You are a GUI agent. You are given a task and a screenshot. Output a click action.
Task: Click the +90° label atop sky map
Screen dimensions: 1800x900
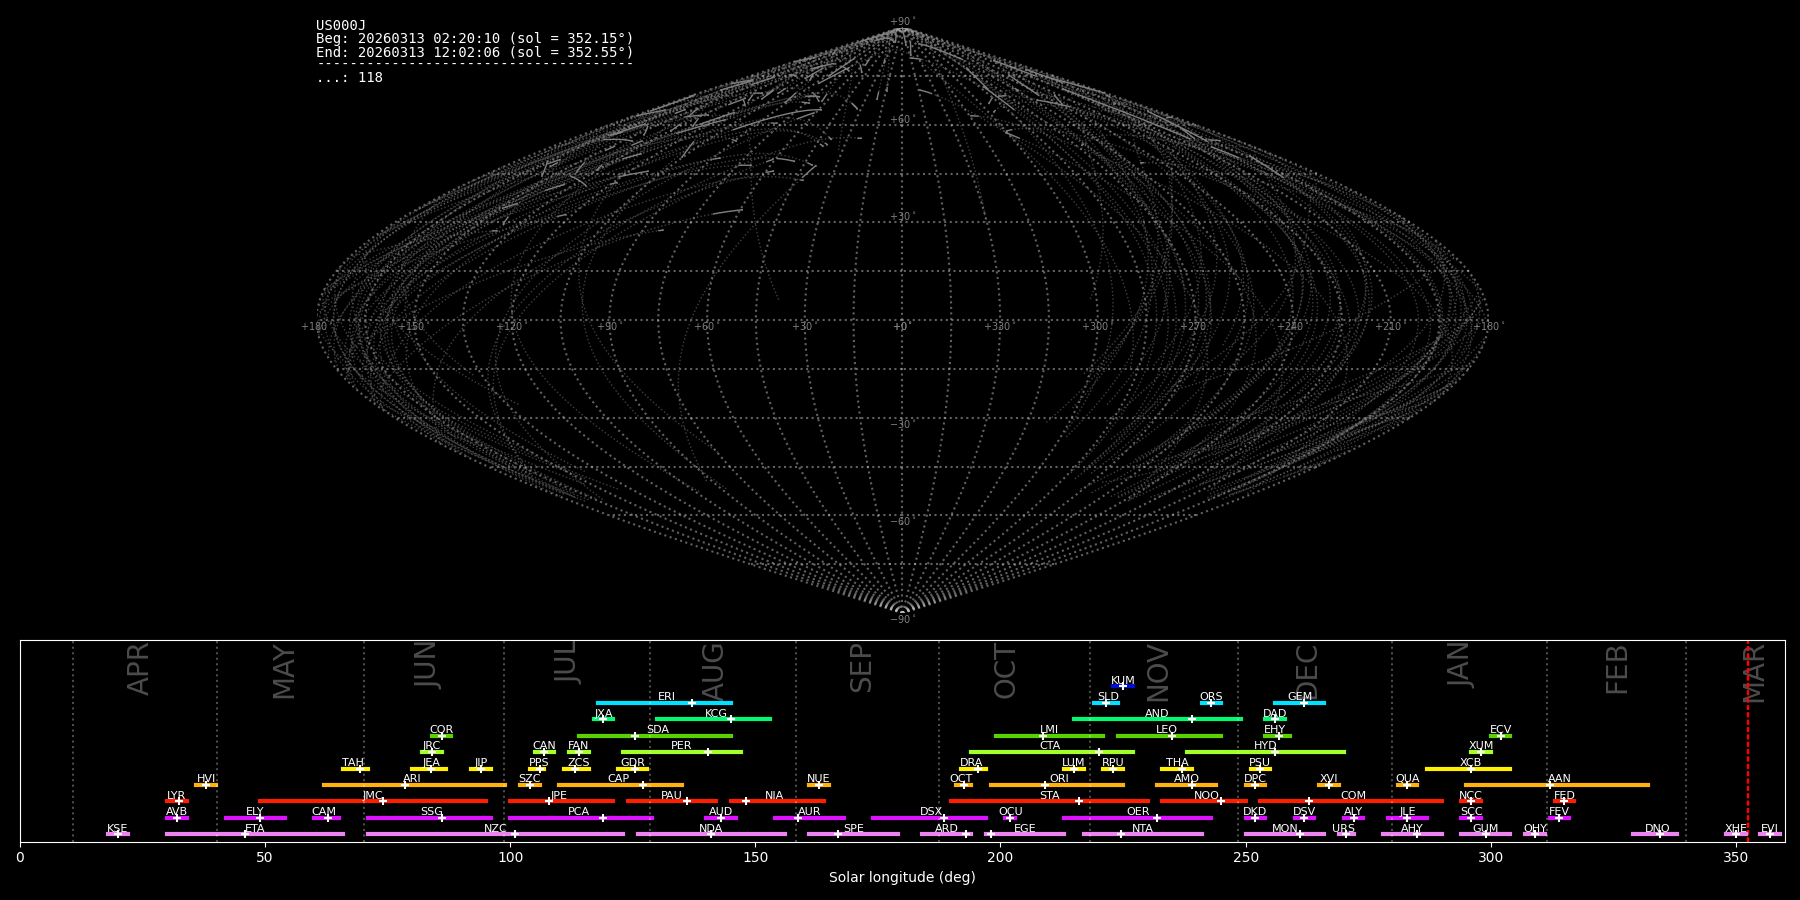tap(902, 22)
